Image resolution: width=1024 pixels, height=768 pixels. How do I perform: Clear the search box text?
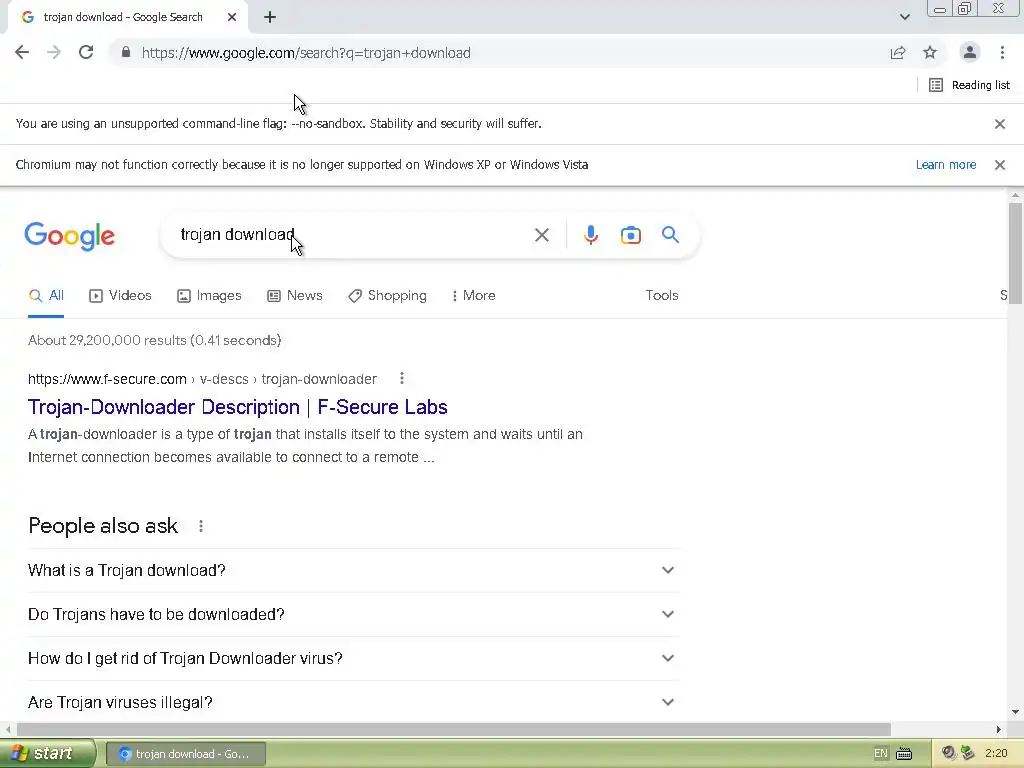(541, 235)
